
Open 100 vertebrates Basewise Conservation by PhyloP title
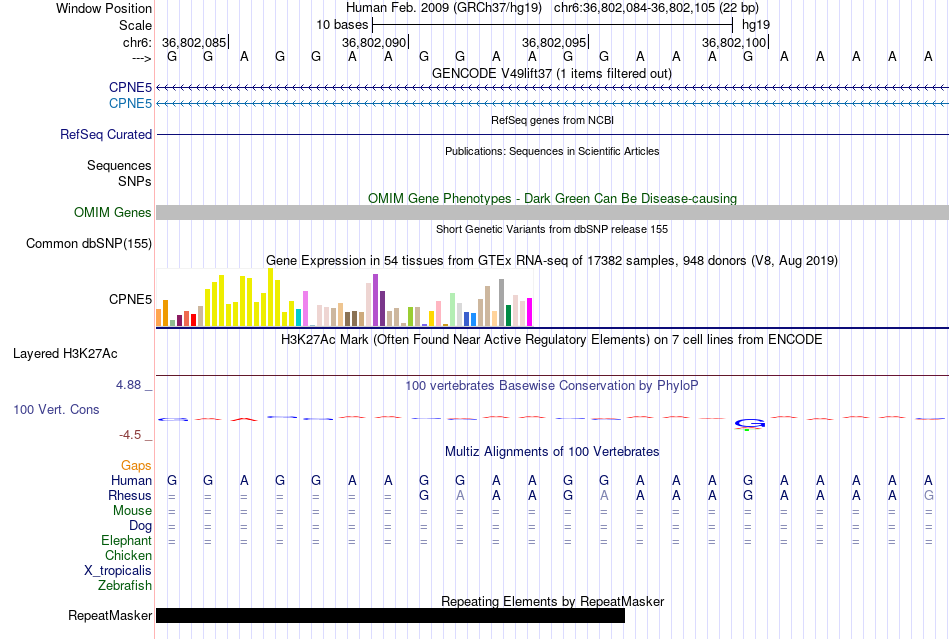click(x=551, y=385)
